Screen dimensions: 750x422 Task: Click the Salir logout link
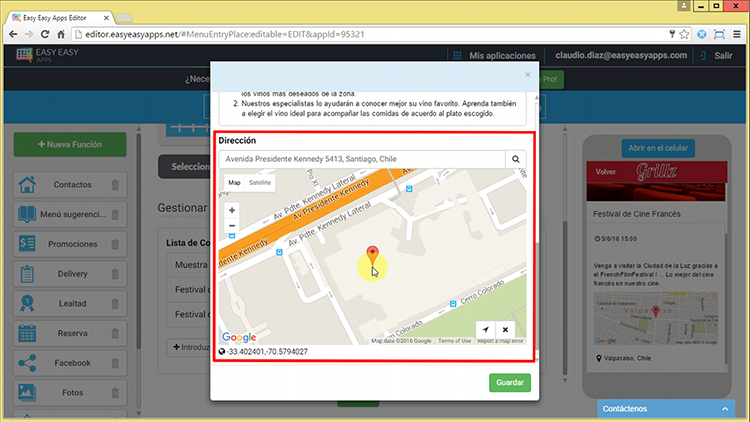coord(723,55)
